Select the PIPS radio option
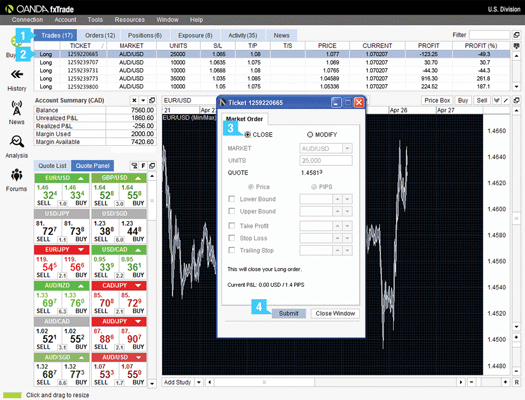The height and width of the screenshot is (400, 525). point(314,187)
